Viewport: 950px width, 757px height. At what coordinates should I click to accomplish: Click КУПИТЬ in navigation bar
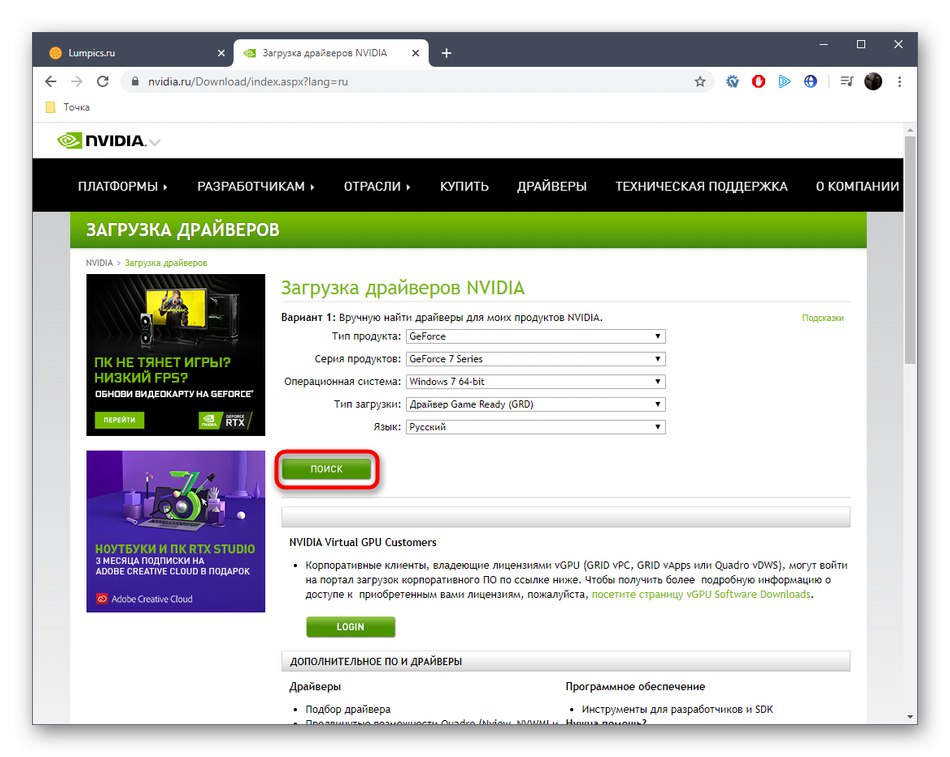coord(464,186)
